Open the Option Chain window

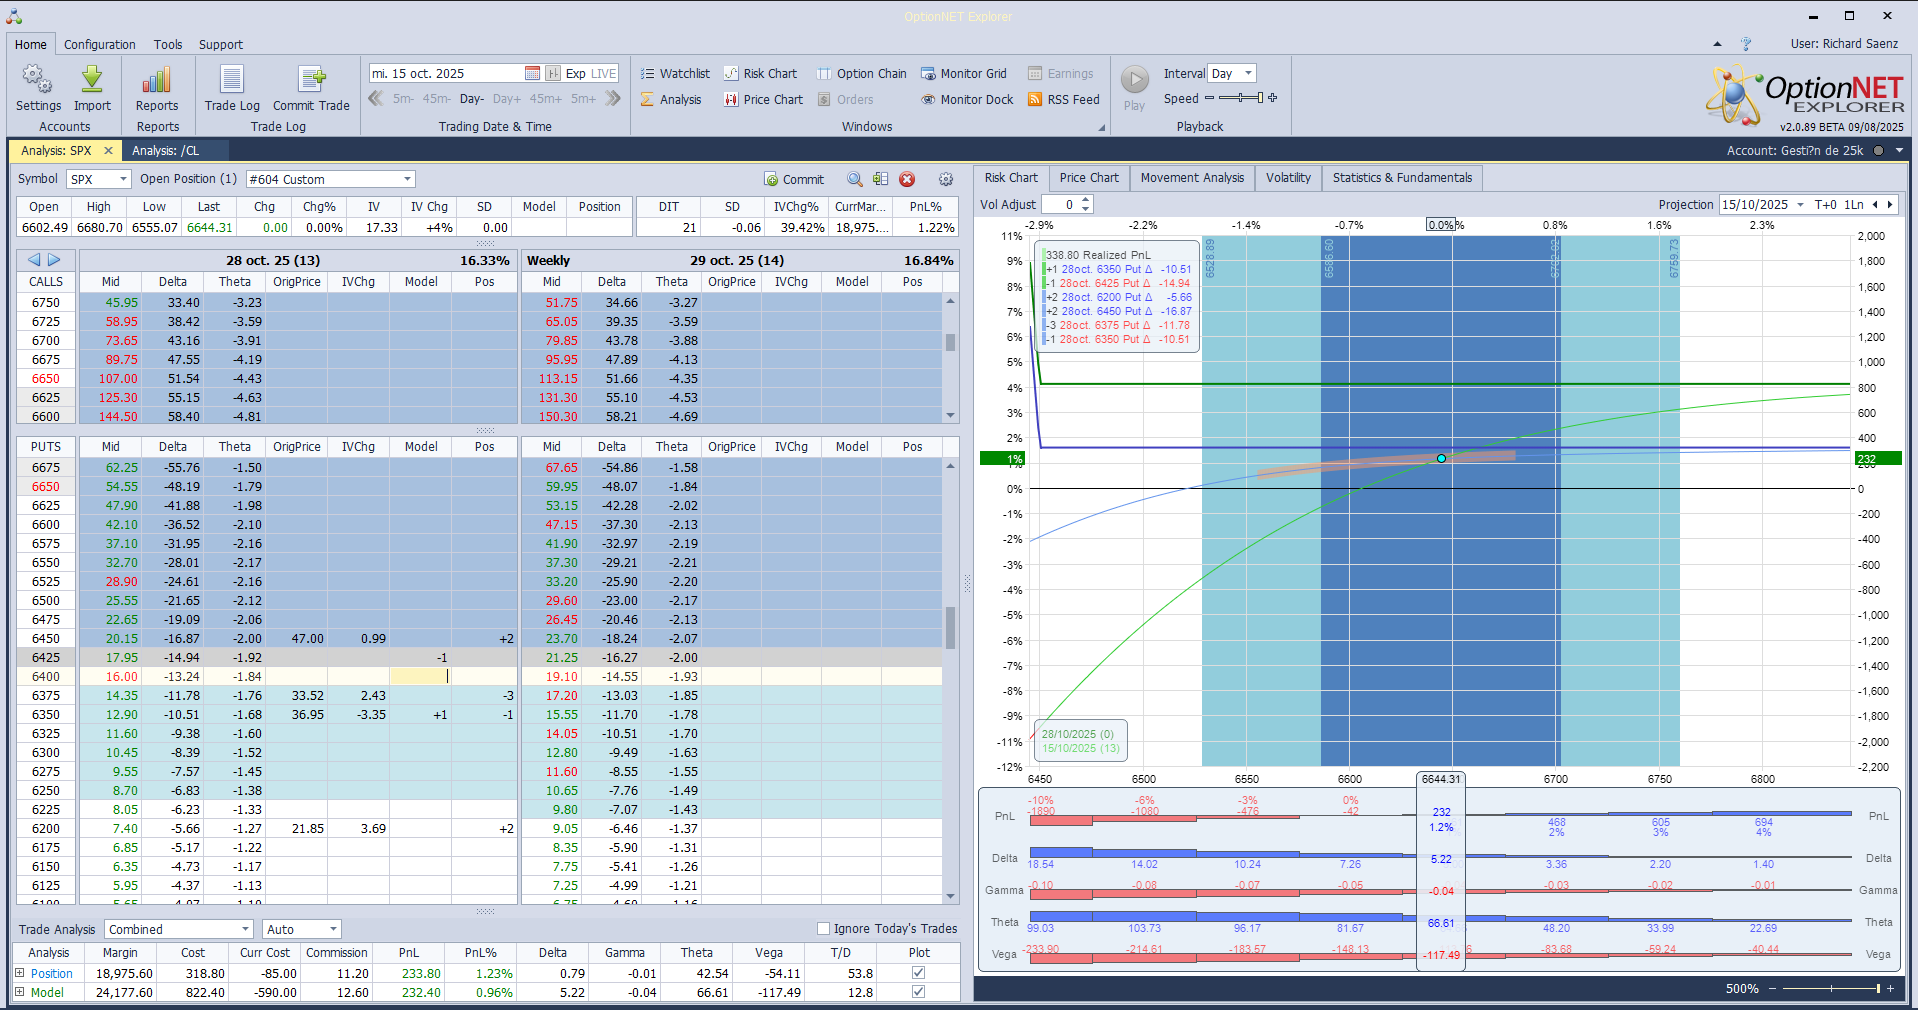861,73
